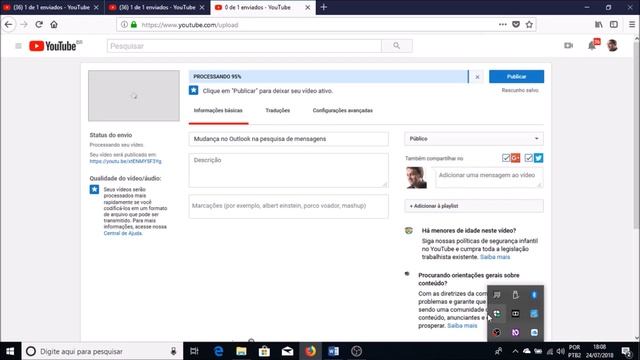This screenshot has width=640, height=360.
Task: Reload the page
Action: [x=39, y=24]
